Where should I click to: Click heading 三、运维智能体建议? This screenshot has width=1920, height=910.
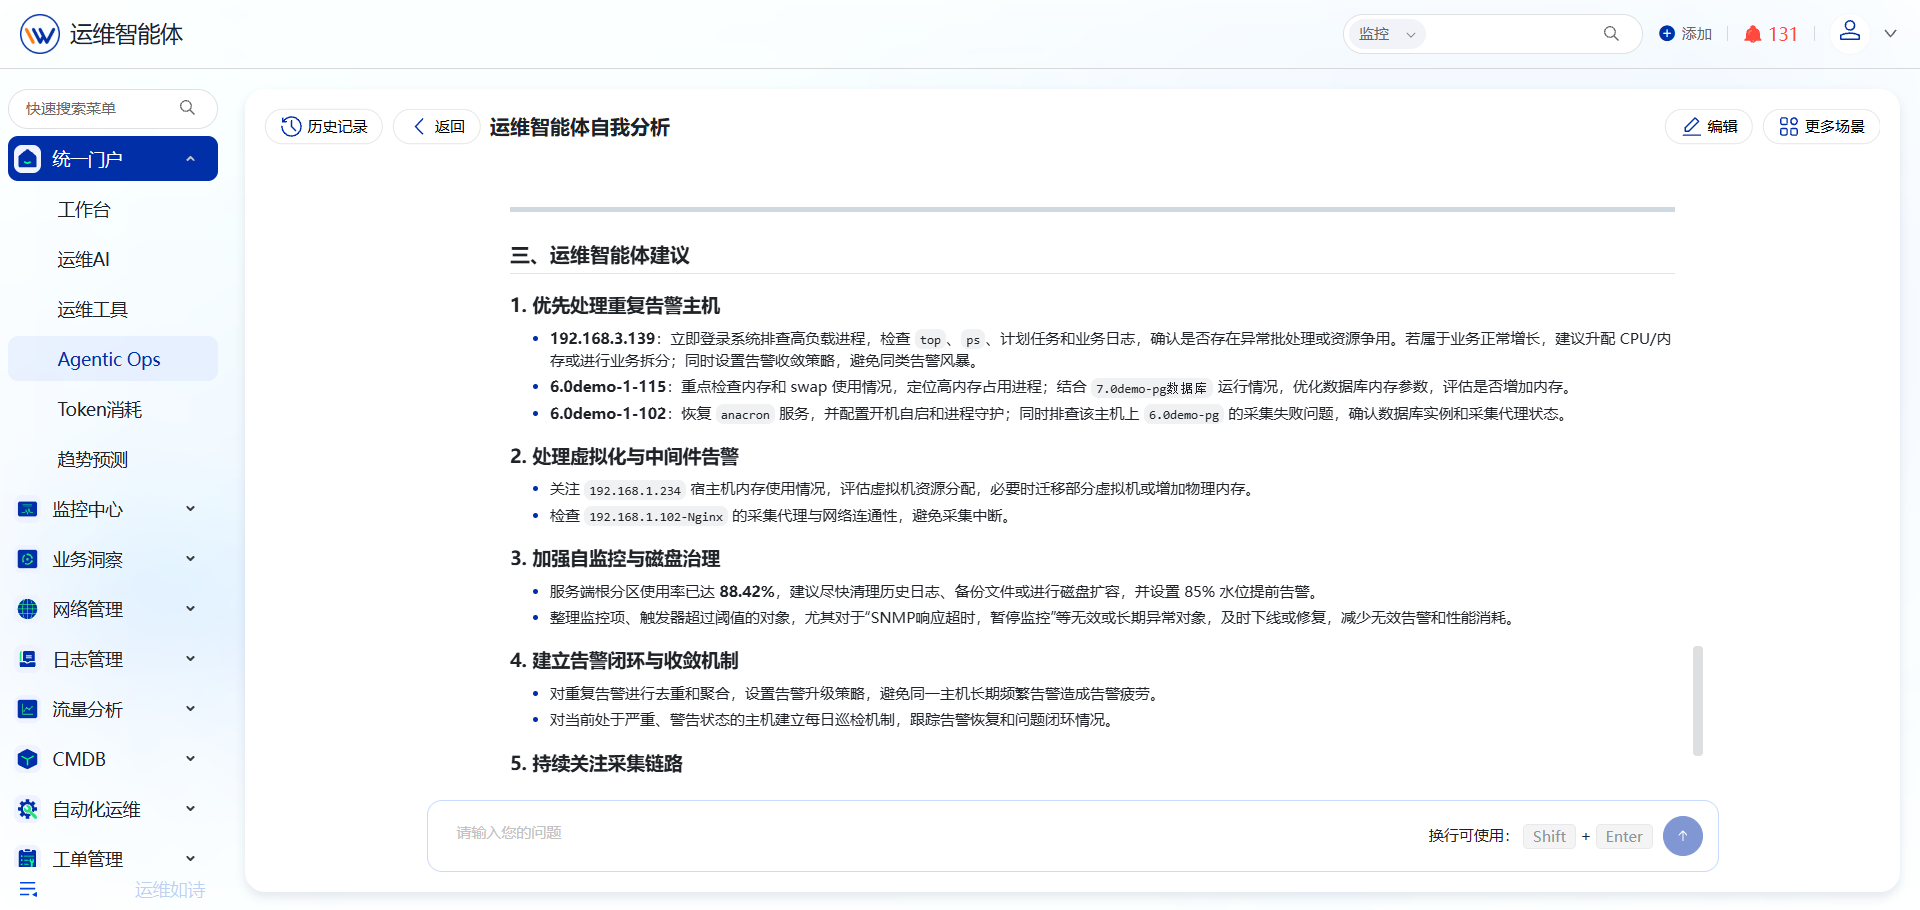point(600,255)
